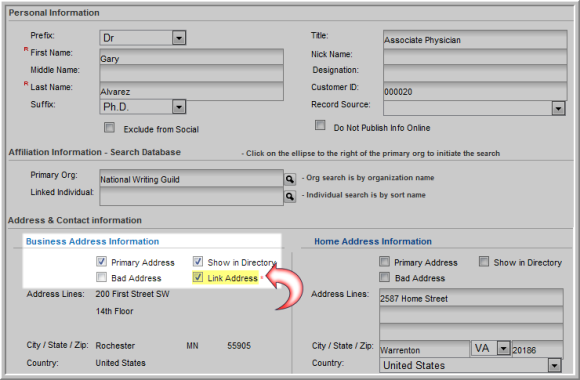Click the Last Name field with Alvarez
580x380 pixels.
click(192, 91)
